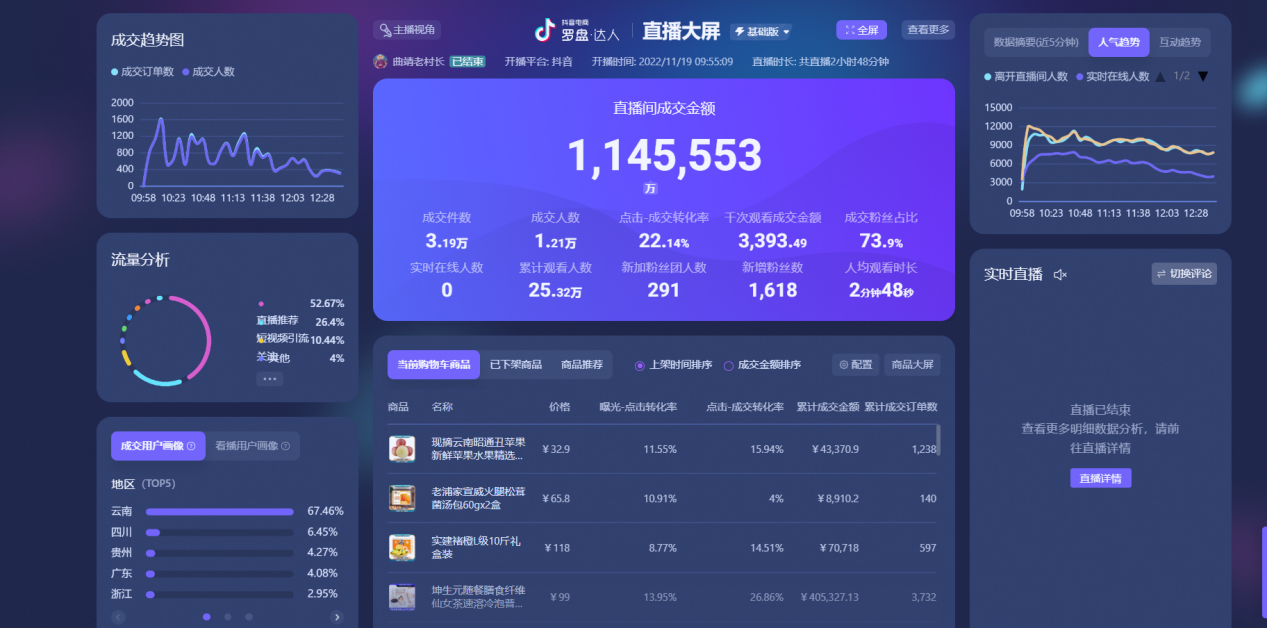Switch to 互动趋势 tab
Viewport: 1267px width, 628px height.
click(x=1180, y=42)
